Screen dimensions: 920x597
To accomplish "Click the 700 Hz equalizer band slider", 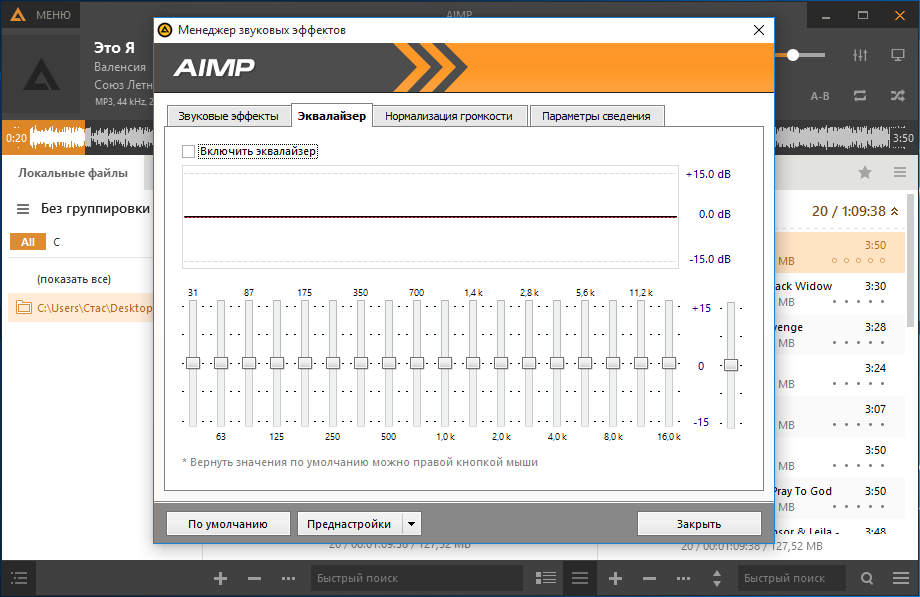I will (x=417, y=363).
